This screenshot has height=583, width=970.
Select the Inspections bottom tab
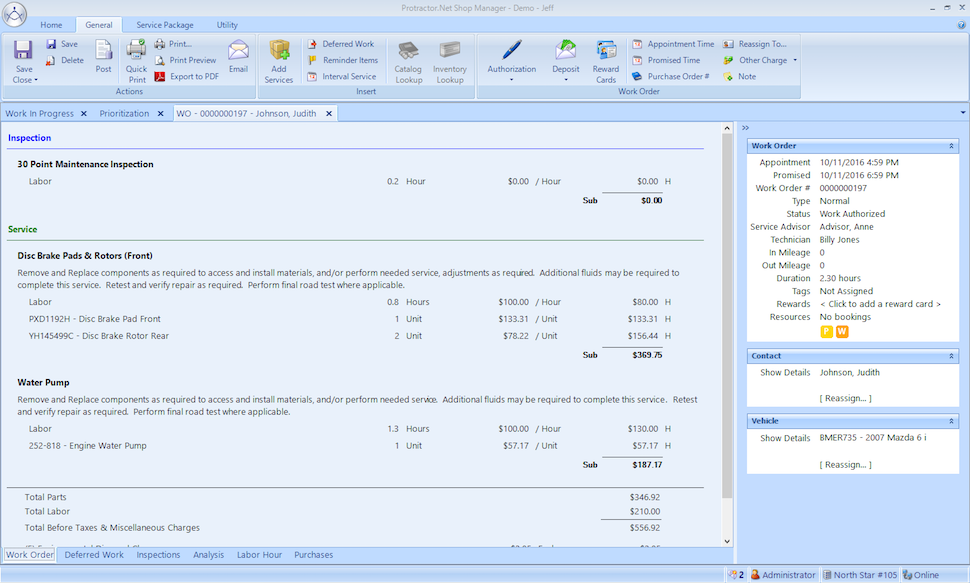coord(158,555)
